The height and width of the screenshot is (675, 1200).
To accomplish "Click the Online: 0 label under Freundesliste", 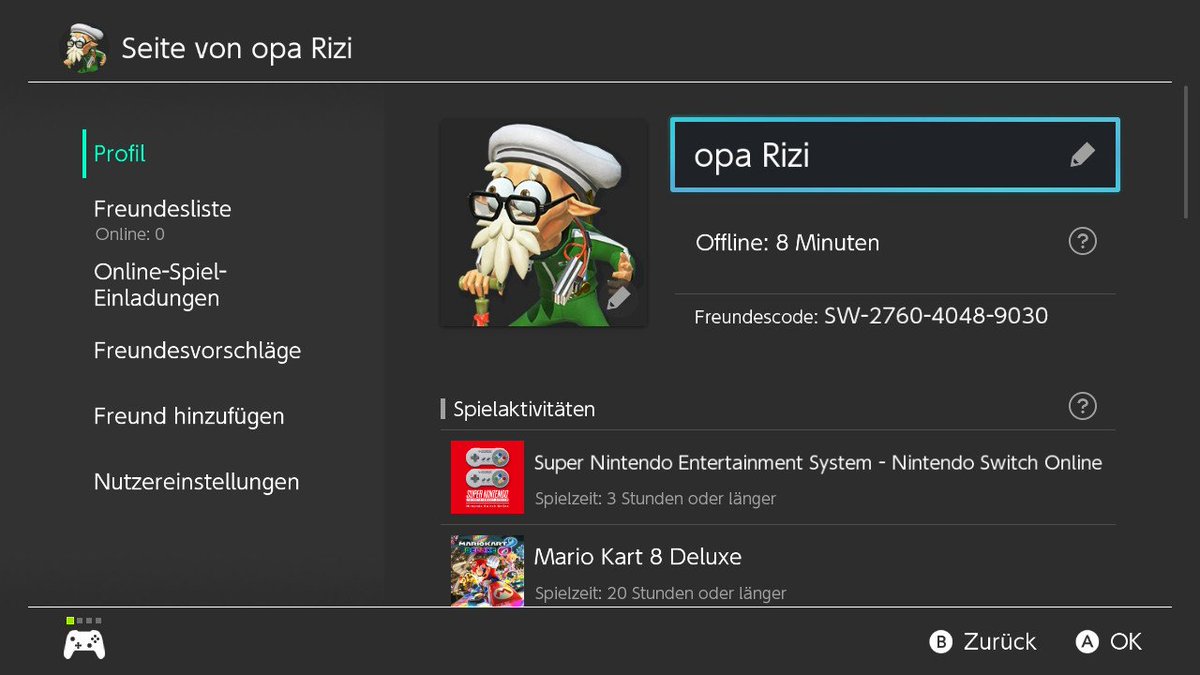I will coord(130,235).
